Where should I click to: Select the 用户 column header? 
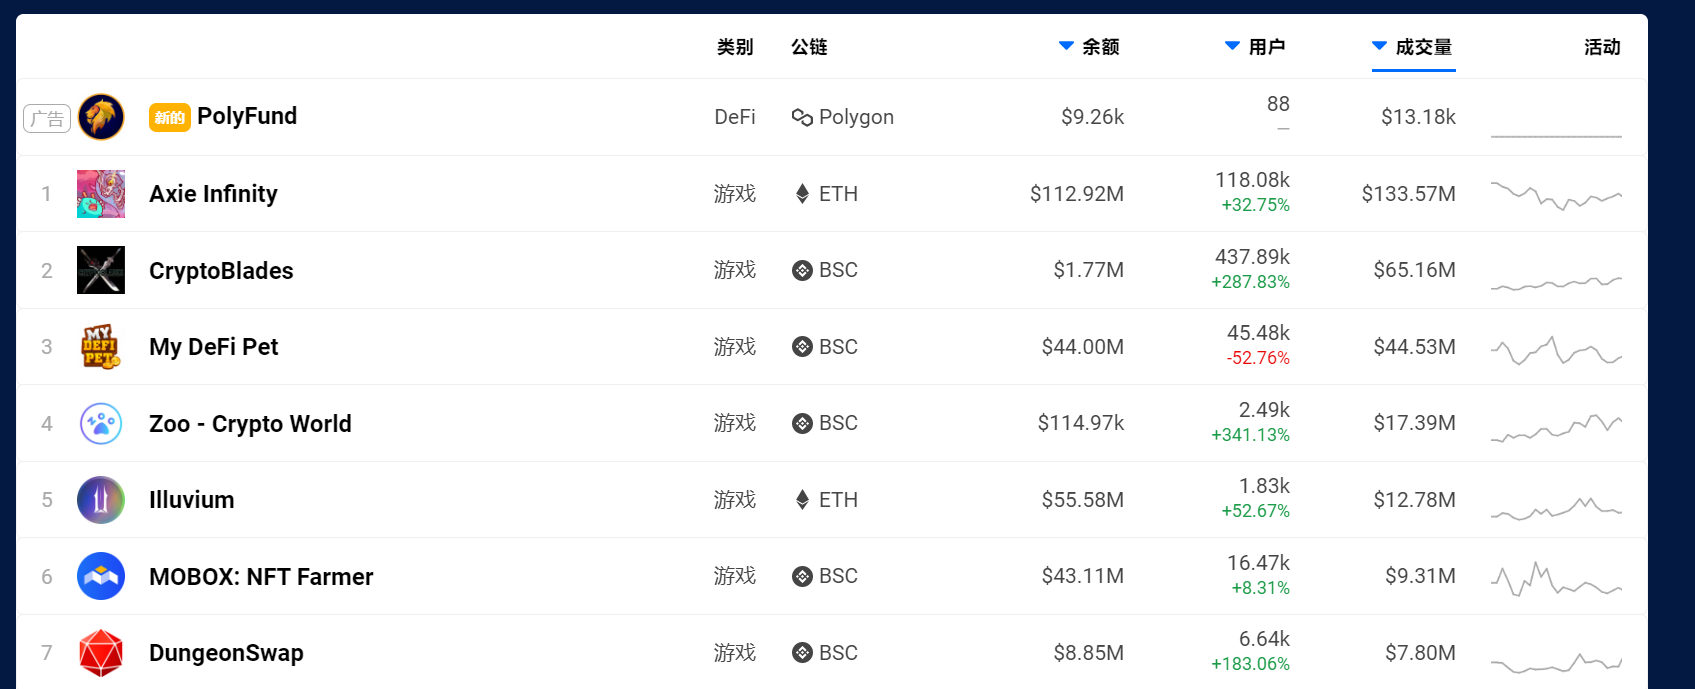[x=1267, y=47]
